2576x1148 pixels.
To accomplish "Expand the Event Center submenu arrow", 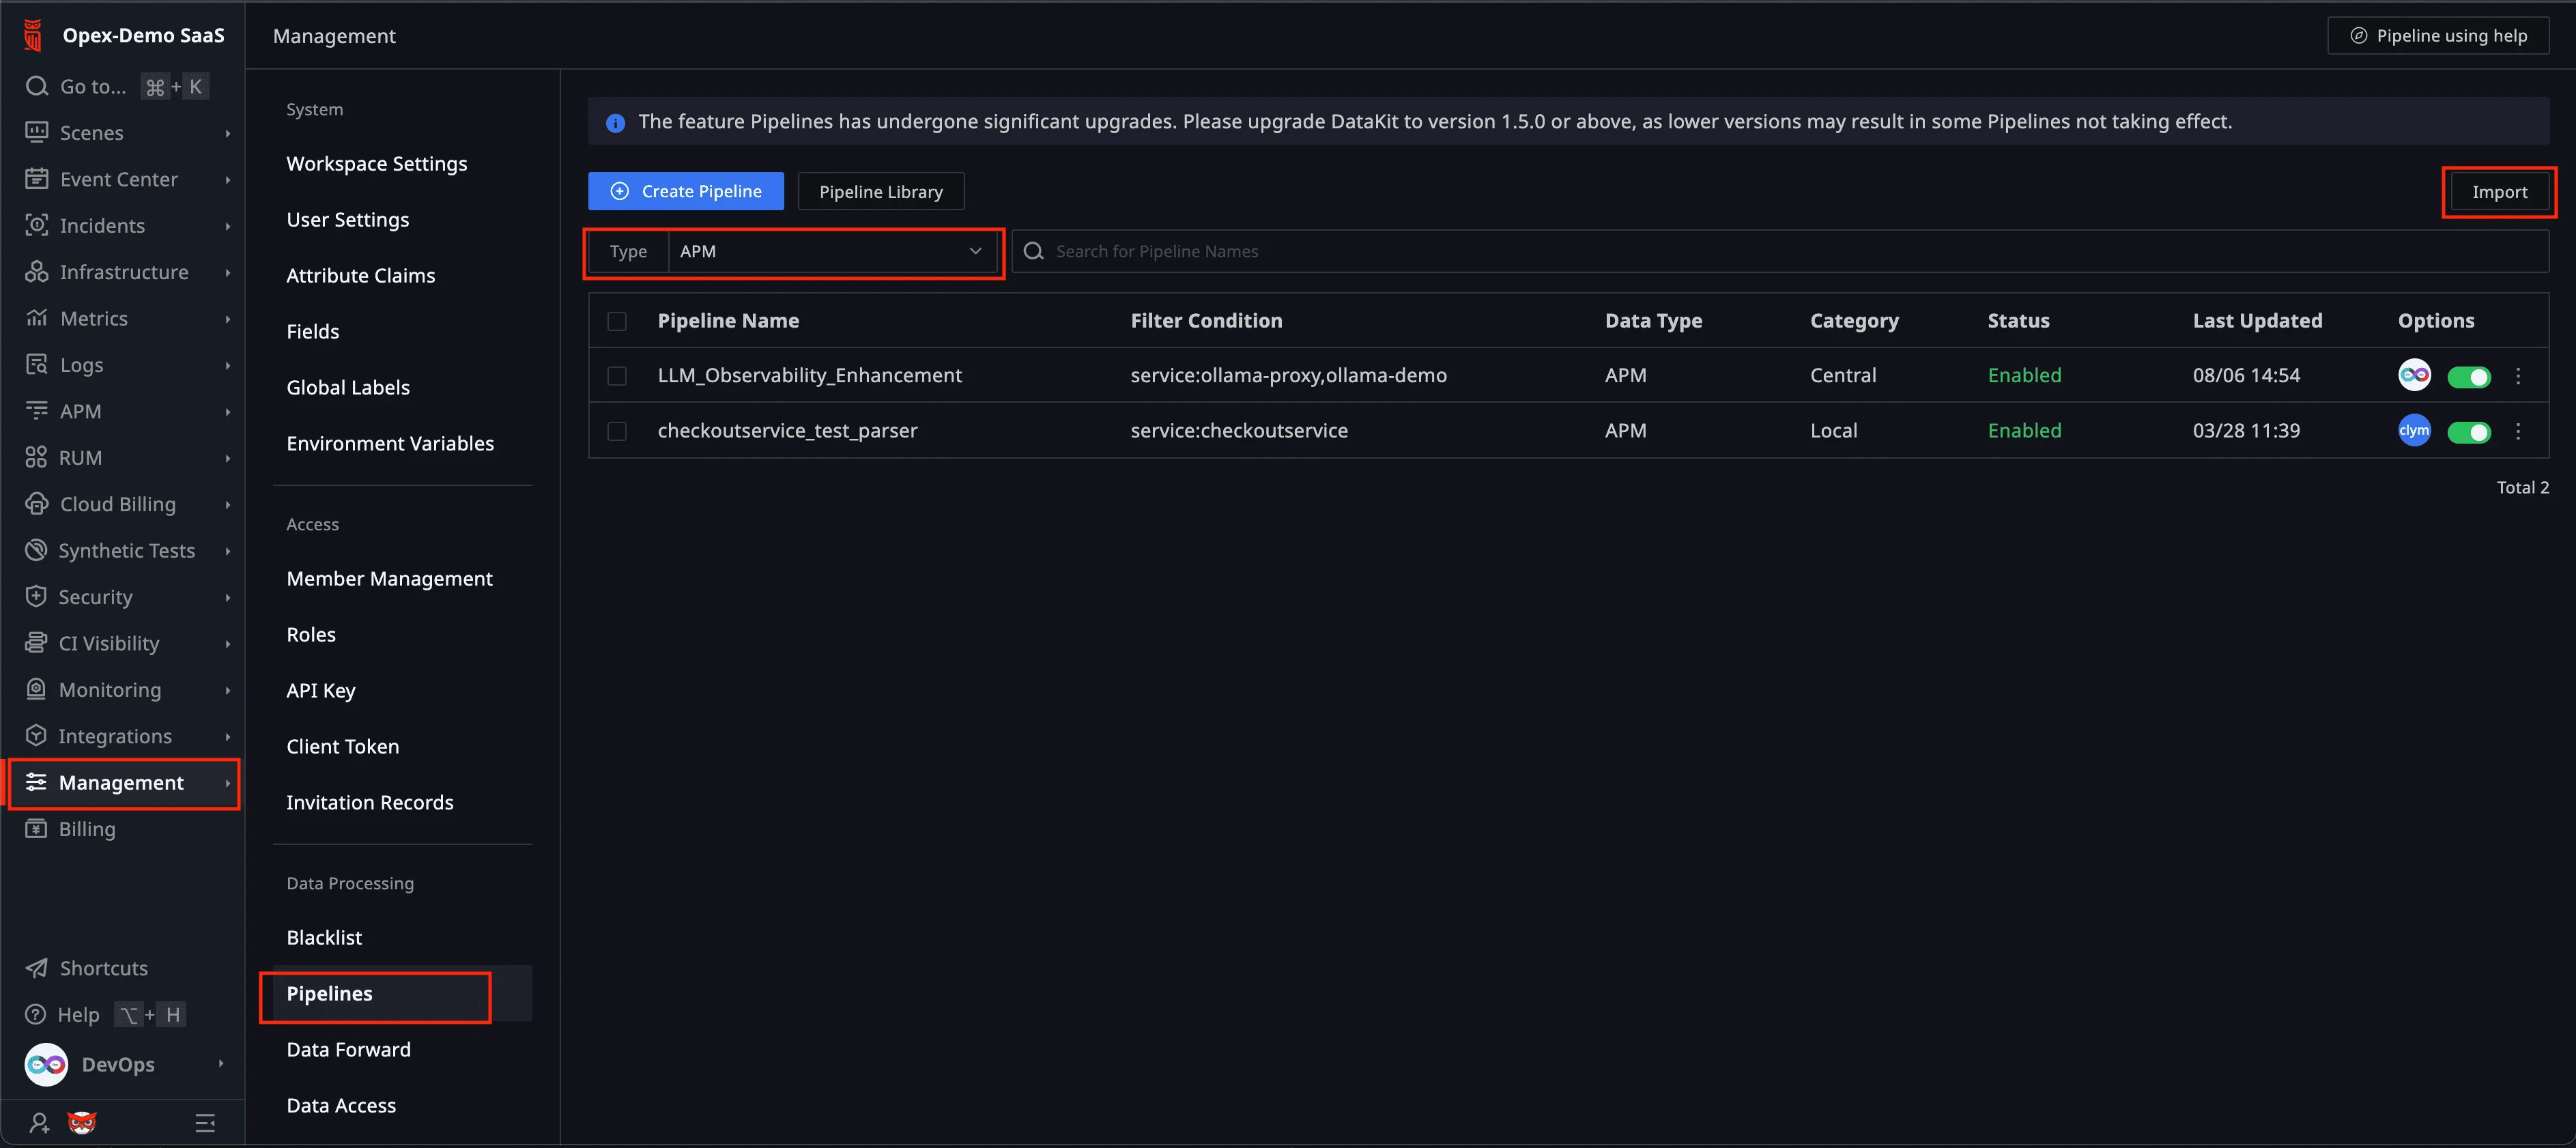I will pos(228,180).
